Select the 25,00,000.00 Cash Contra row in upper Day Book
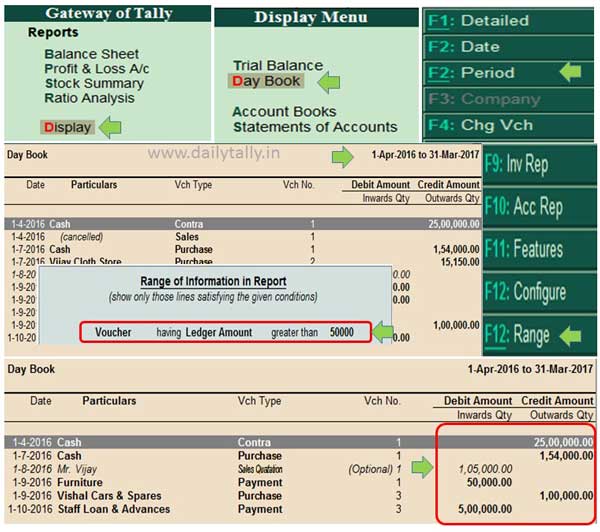This screenshot has height=532, width=600. coord(243,224)
